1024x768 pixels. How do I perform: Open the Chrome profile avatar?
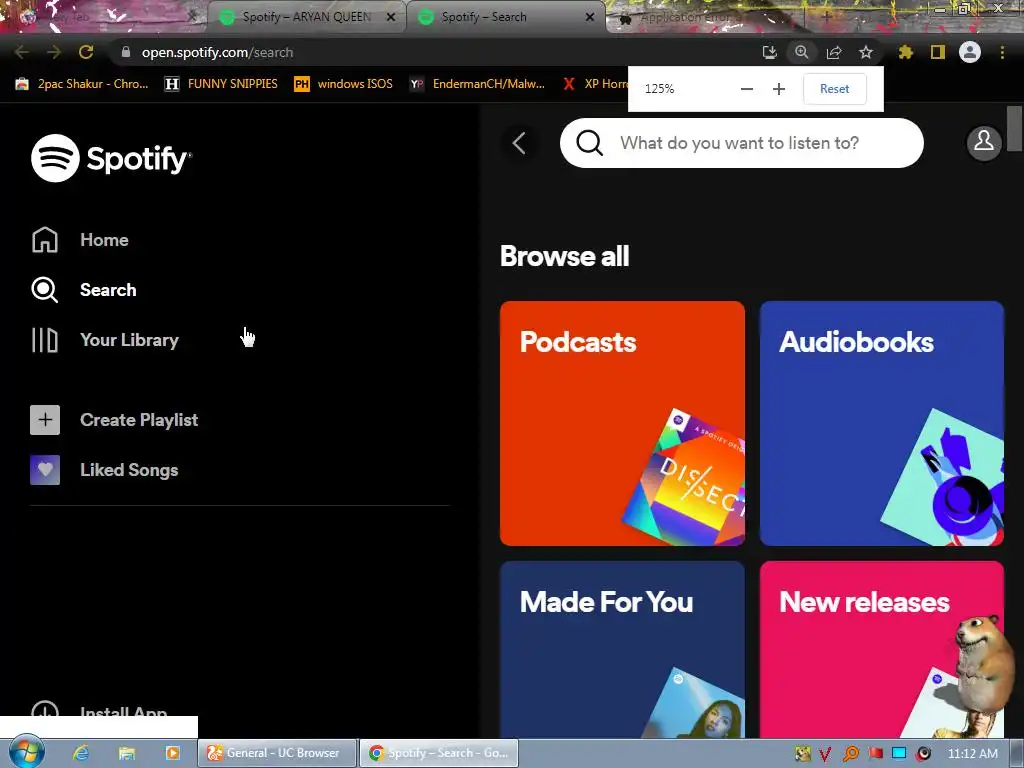970,52
